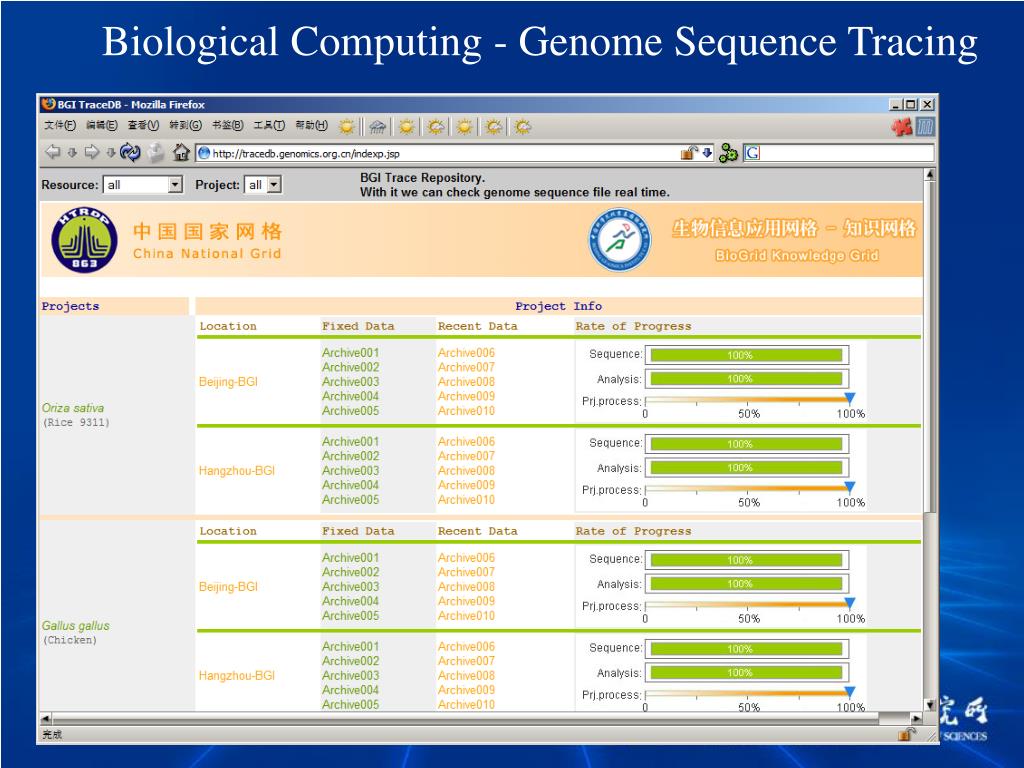The height and width of the screenshot is (768, 1024).
Task: Open the Back history dropdown arrow
Action: point(72,153)
